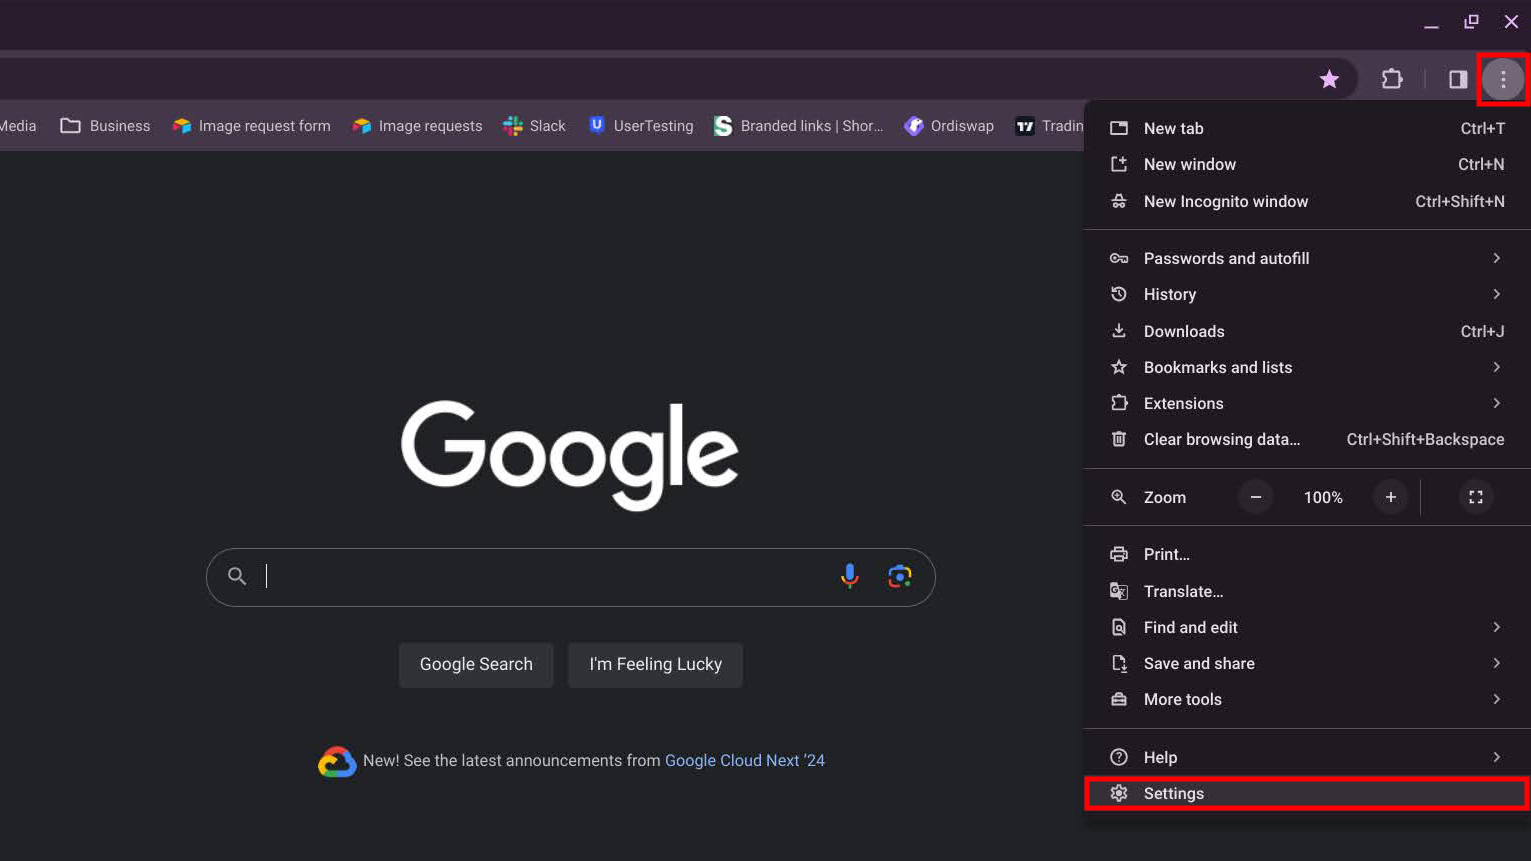Expand the More tools submenu
The image size is (1531, 861).
coord(1305,699)
